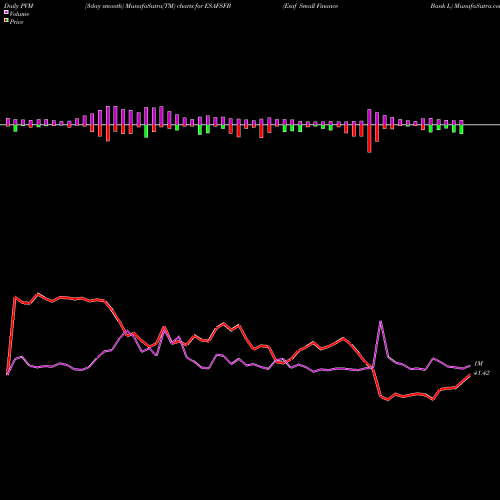The image size is (500, 500).
Task: Click the 'Daily PVM' title text
Action: pyautogui.click(x=19, y=6)
